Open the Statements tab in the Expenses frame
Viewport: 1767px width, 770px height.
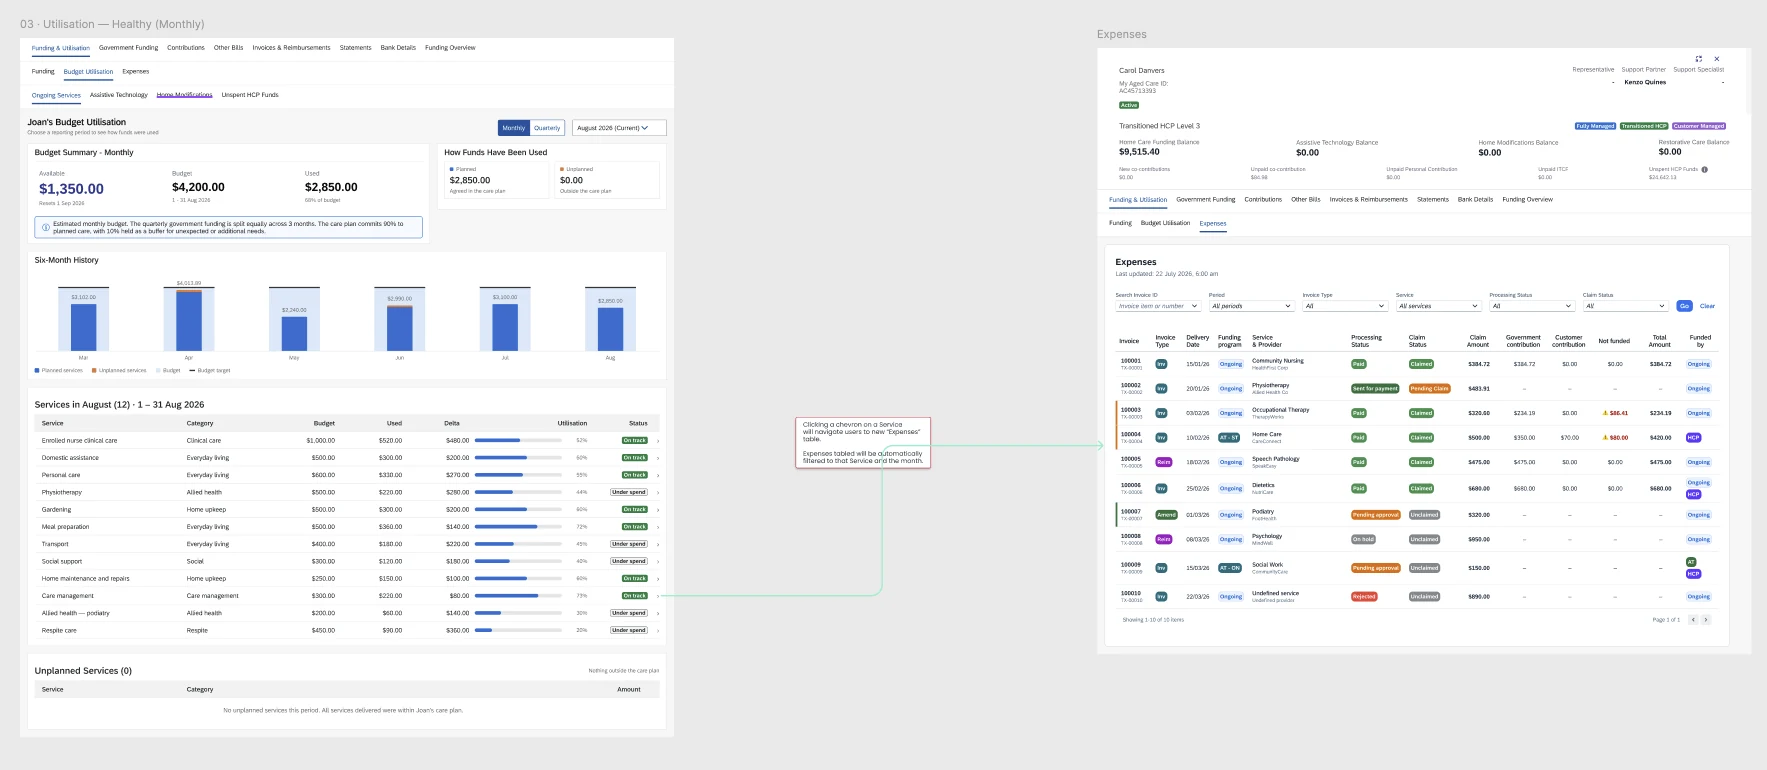point(1433,199)
